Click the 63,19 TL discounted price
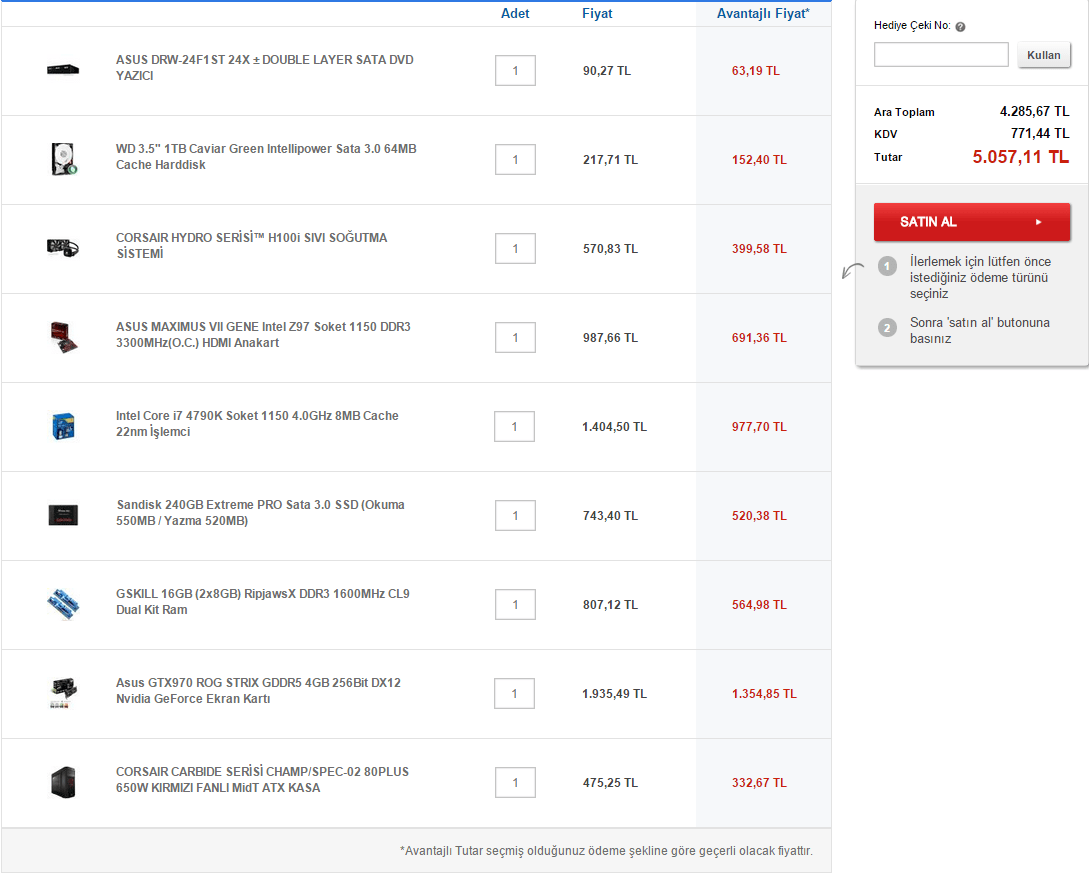 coord(756,71)
